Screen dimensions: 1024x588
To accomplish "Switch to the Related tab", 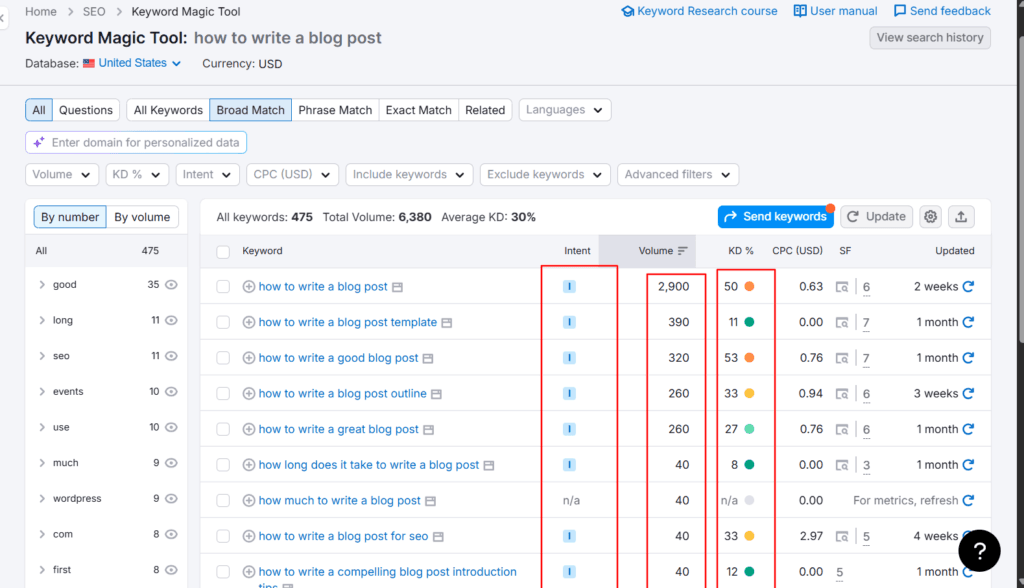I will (x=485, y=110).
